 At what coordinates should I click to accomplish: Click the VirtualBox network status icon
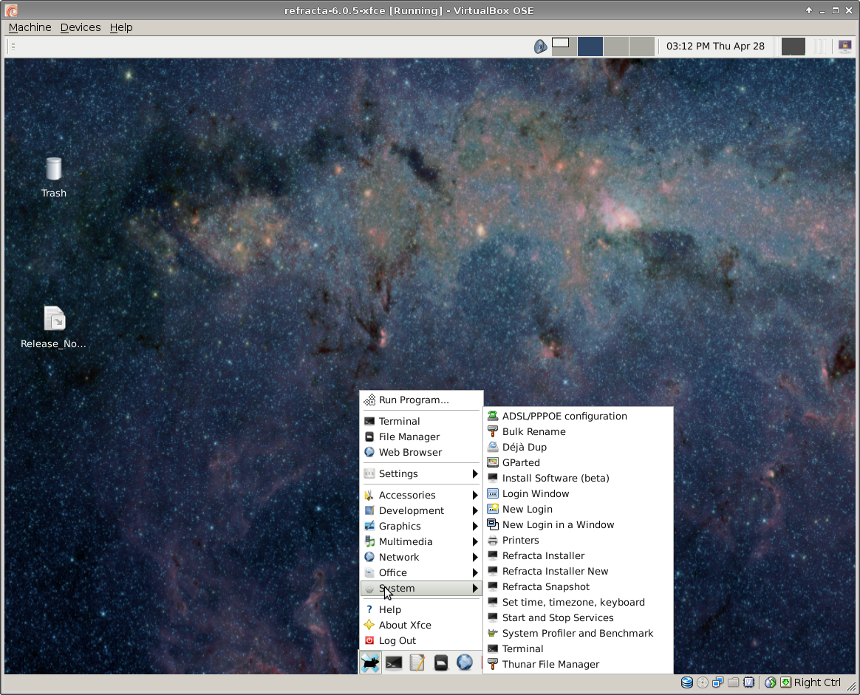[x=718, y=683]
